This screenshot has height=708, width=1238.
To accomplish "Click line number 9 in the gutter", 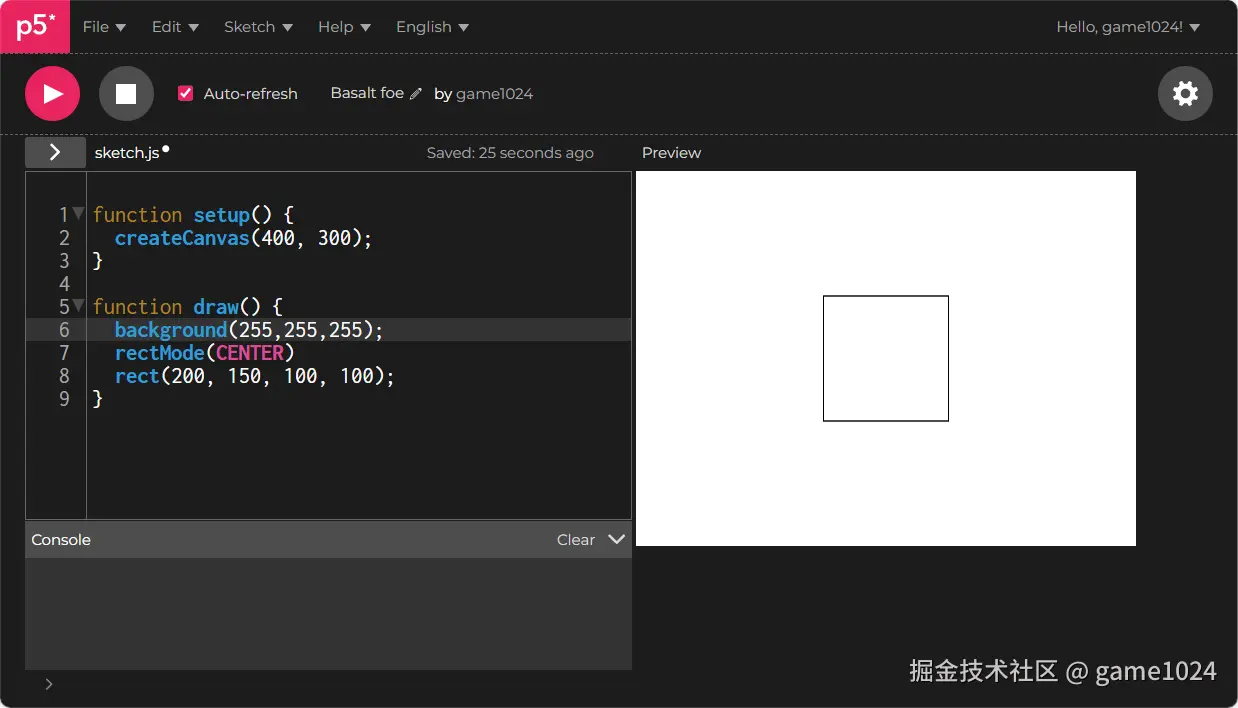I will click(65, 399).
